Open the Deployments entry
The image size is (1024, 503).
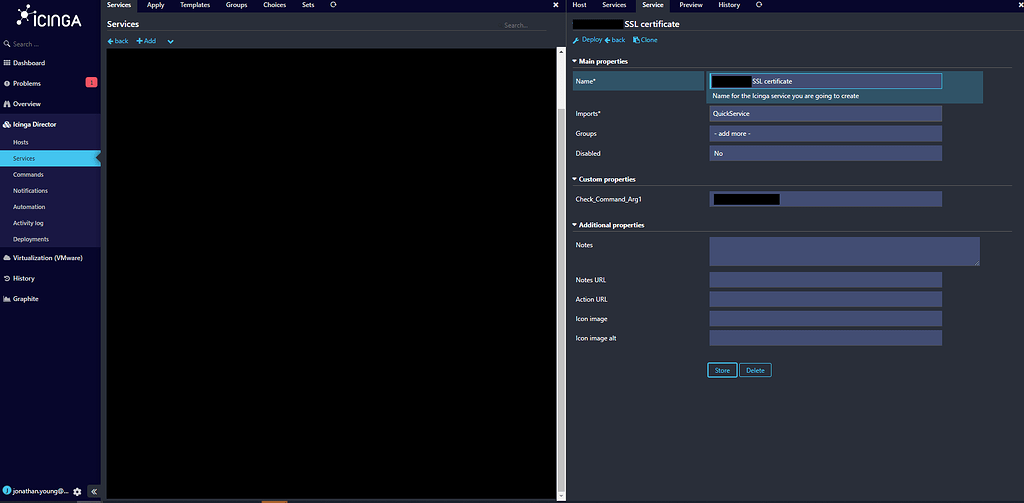[x=31, y=239]
